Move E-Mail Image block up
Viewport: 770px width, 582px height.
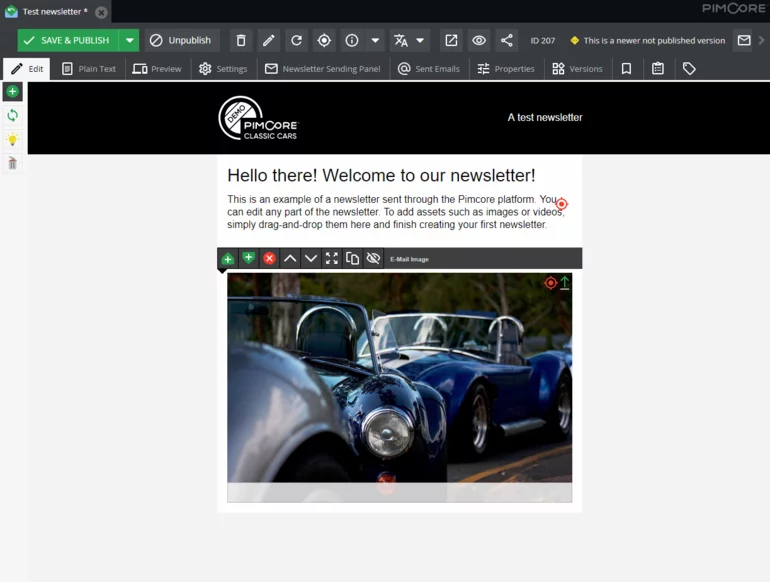(290, 258)
